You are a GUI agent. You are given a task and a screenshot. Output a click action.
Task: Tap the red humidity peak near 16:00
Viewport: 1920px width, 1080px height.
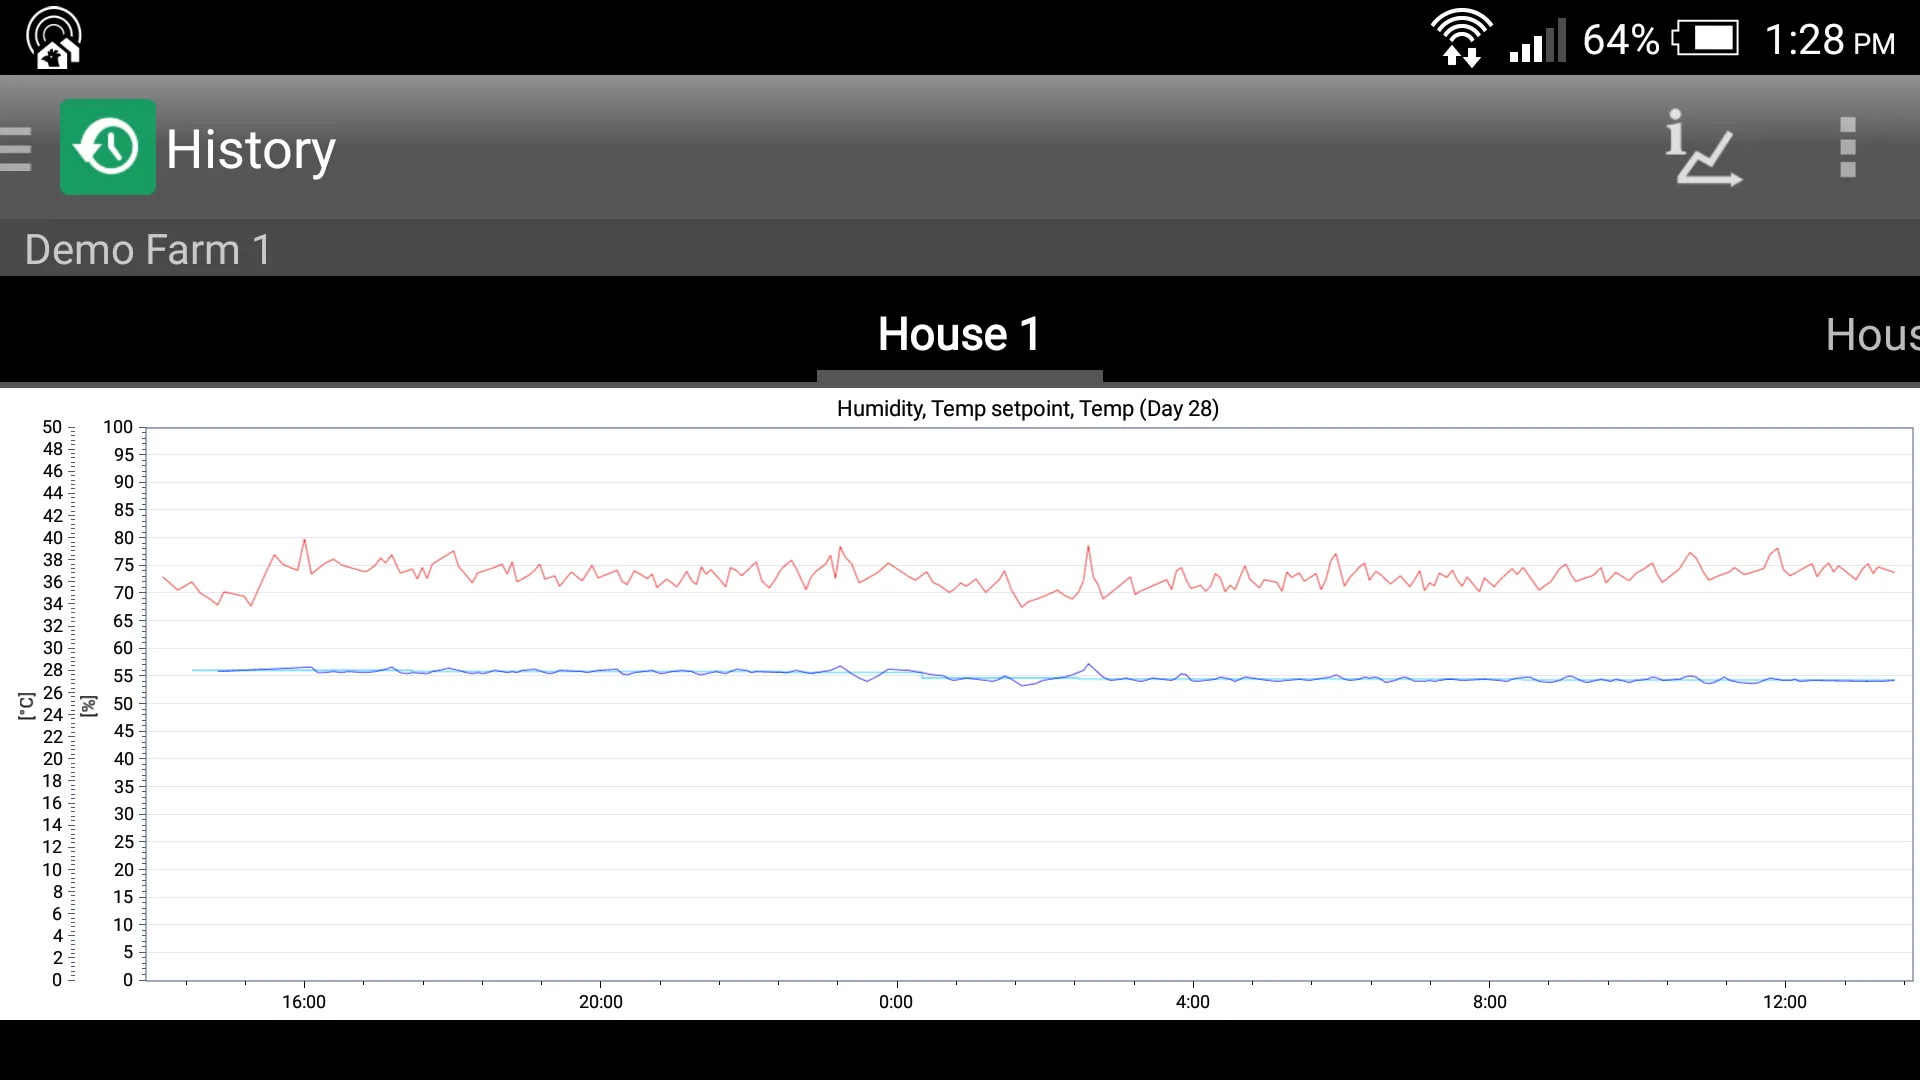(304, 541)
